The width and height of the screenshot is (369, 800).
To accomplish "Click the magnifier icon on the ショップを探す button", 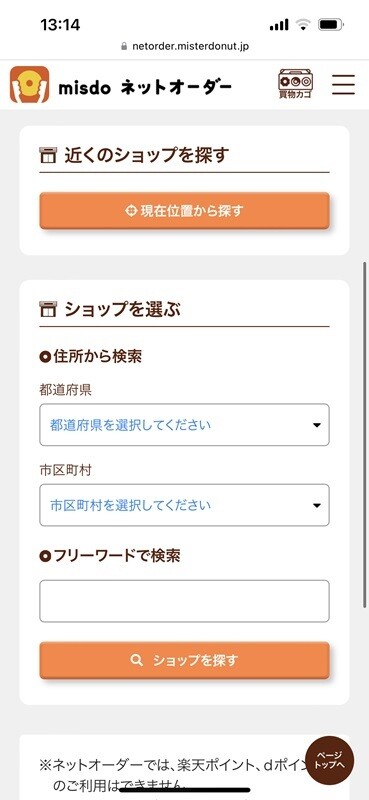I will point(136,661).
